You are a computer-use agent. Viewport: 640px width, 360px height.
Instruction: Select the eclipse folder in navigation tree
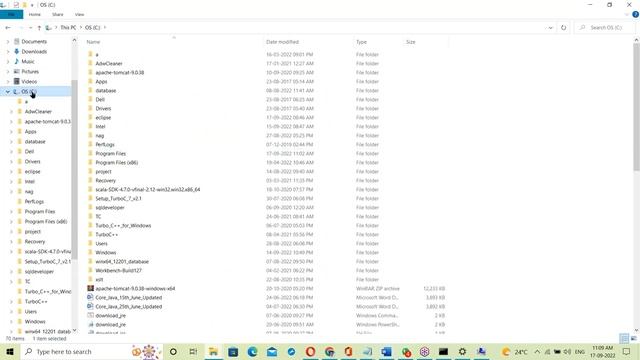(32, 171)
